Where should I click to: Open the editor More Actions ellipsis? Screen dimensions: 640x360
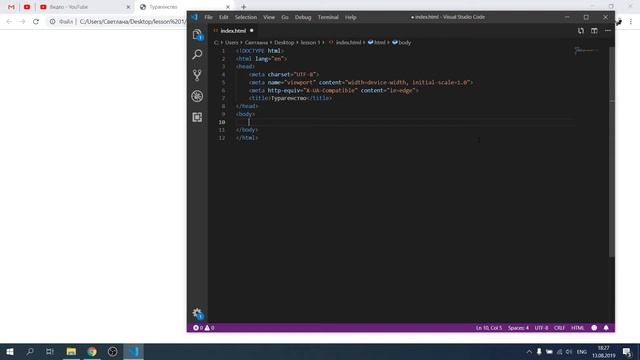tap(608, 31)
